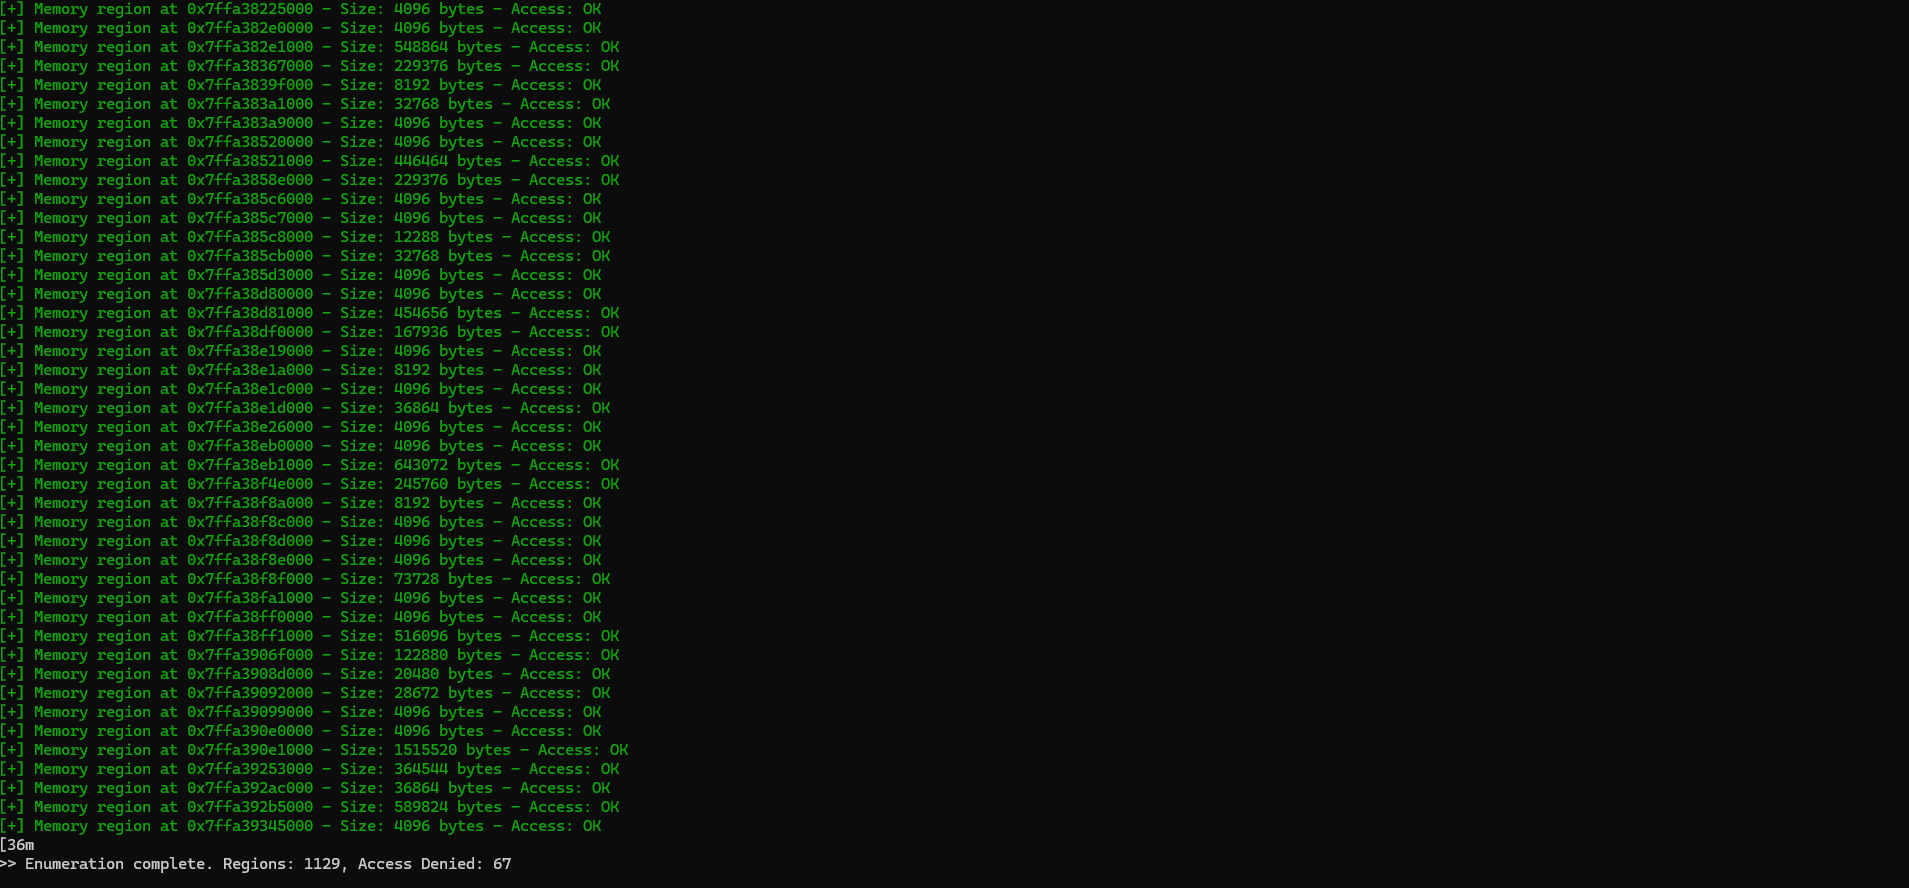Click the Enumeration complete summary line
This screenshot has width=1909, height=888.
click(256, 864)
